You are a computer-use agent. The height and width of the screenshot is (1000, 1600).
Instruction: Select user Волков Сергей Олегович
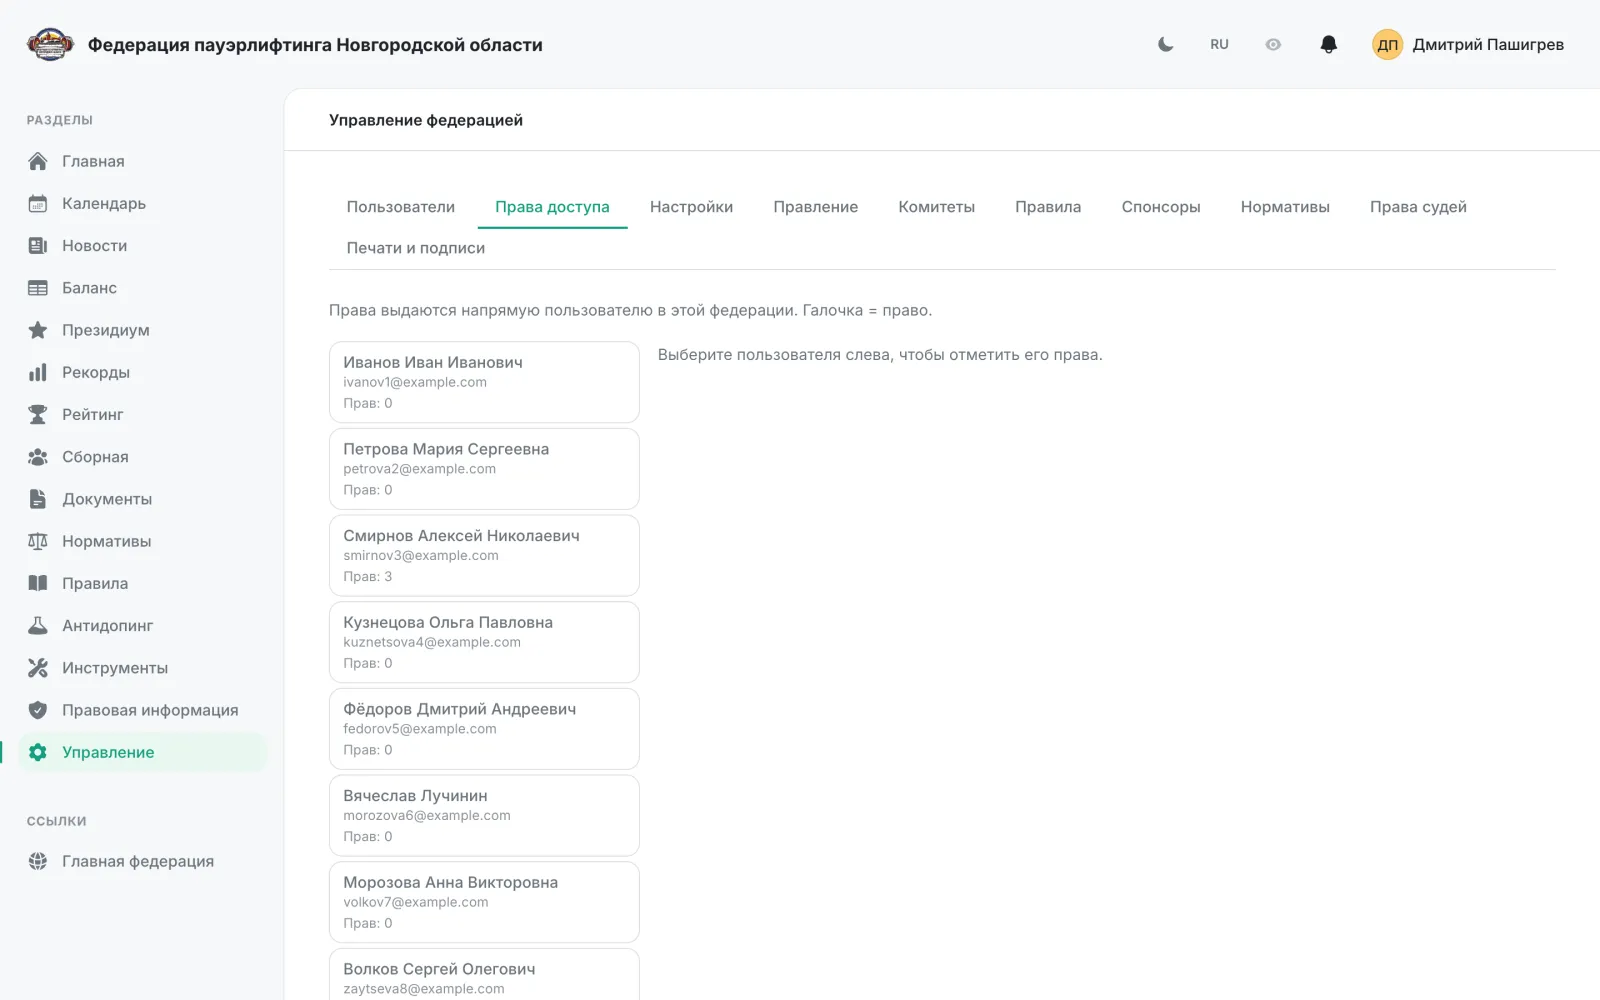484,975
